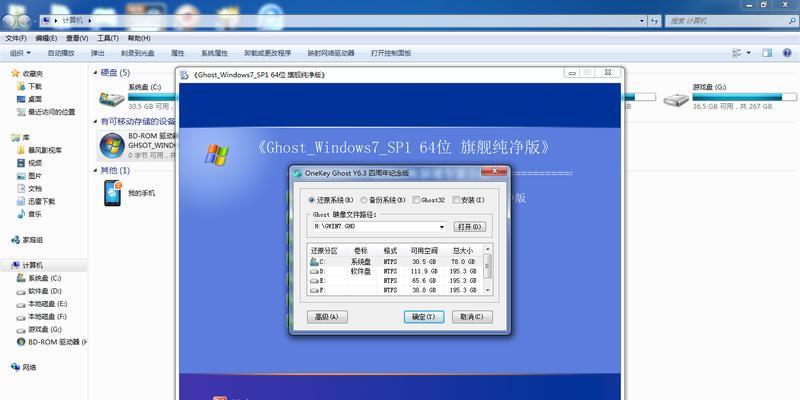Viewport: 800px width, 400px height.
Task: Collapse the 有可移动存储的设备 group
Action: pyautogui.click(x=95, y=122)
